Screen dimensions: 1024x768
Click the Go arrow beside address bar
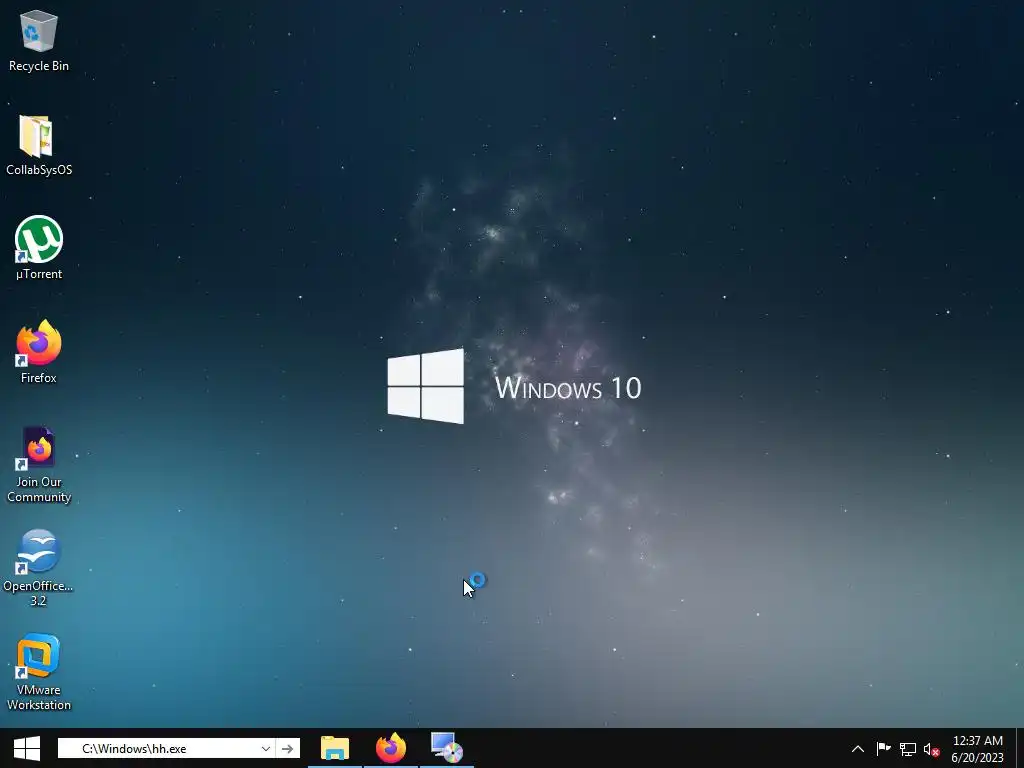point(287,748)
